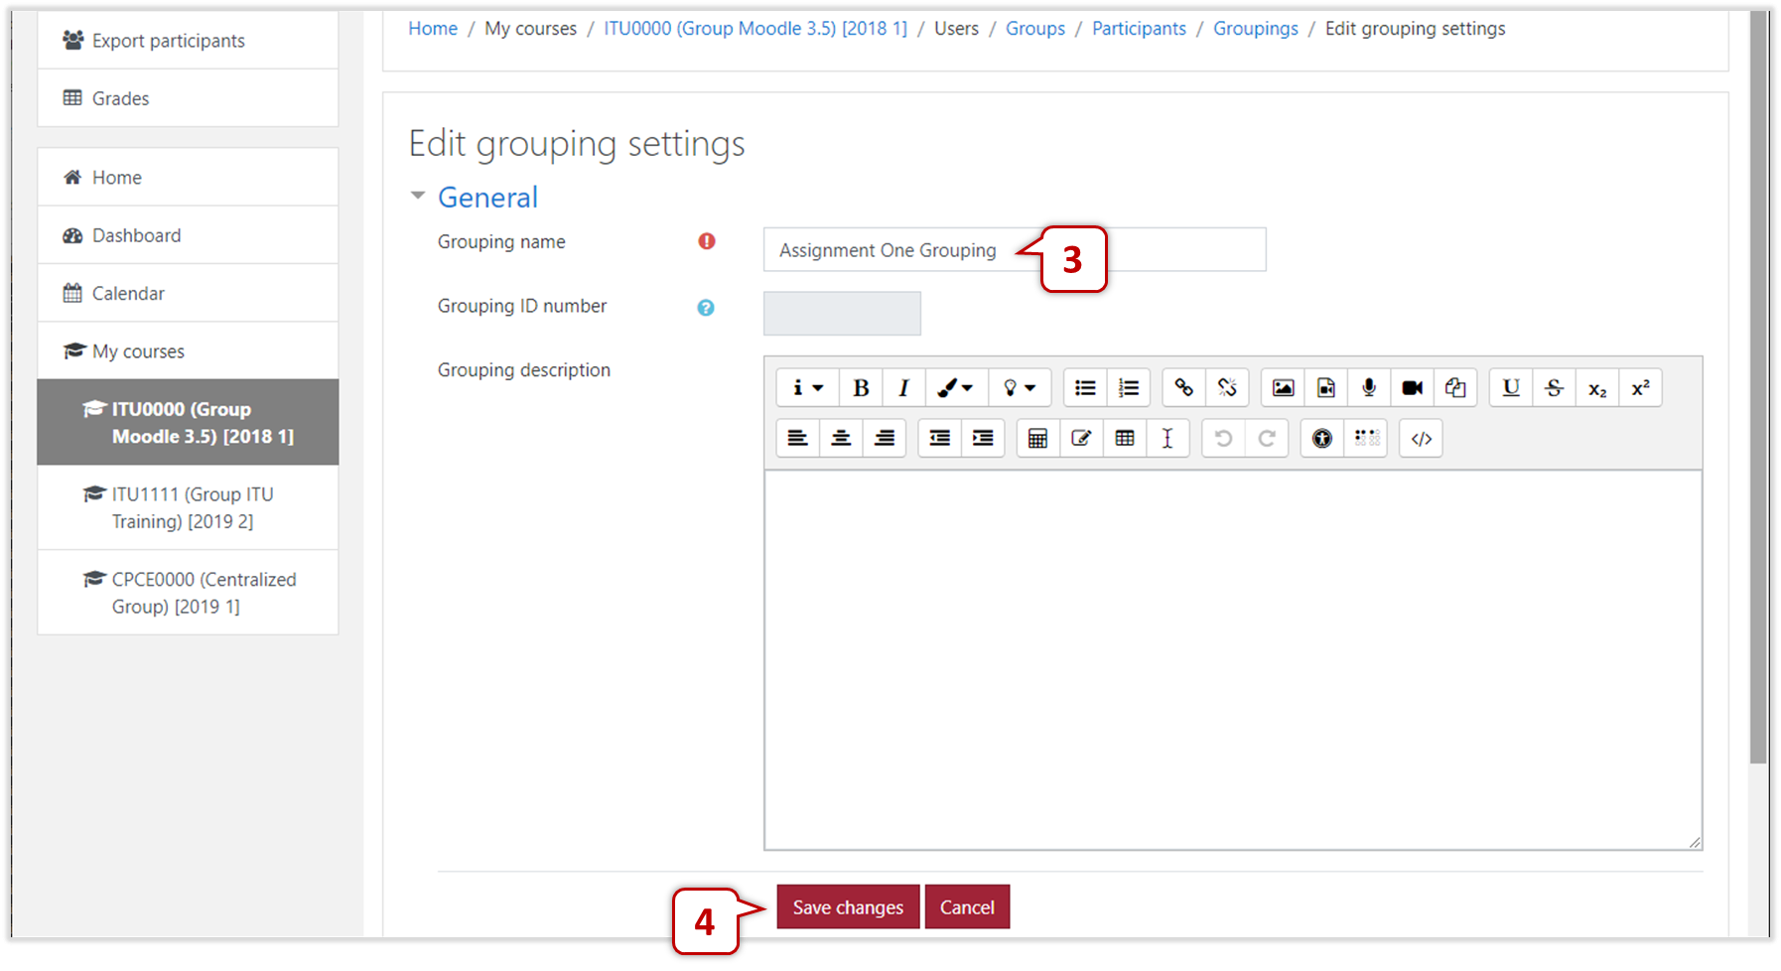The width and height of the screenshot is (1781, 971).
Task: Record audio with the microphone icon
Action: [1369, 388]
